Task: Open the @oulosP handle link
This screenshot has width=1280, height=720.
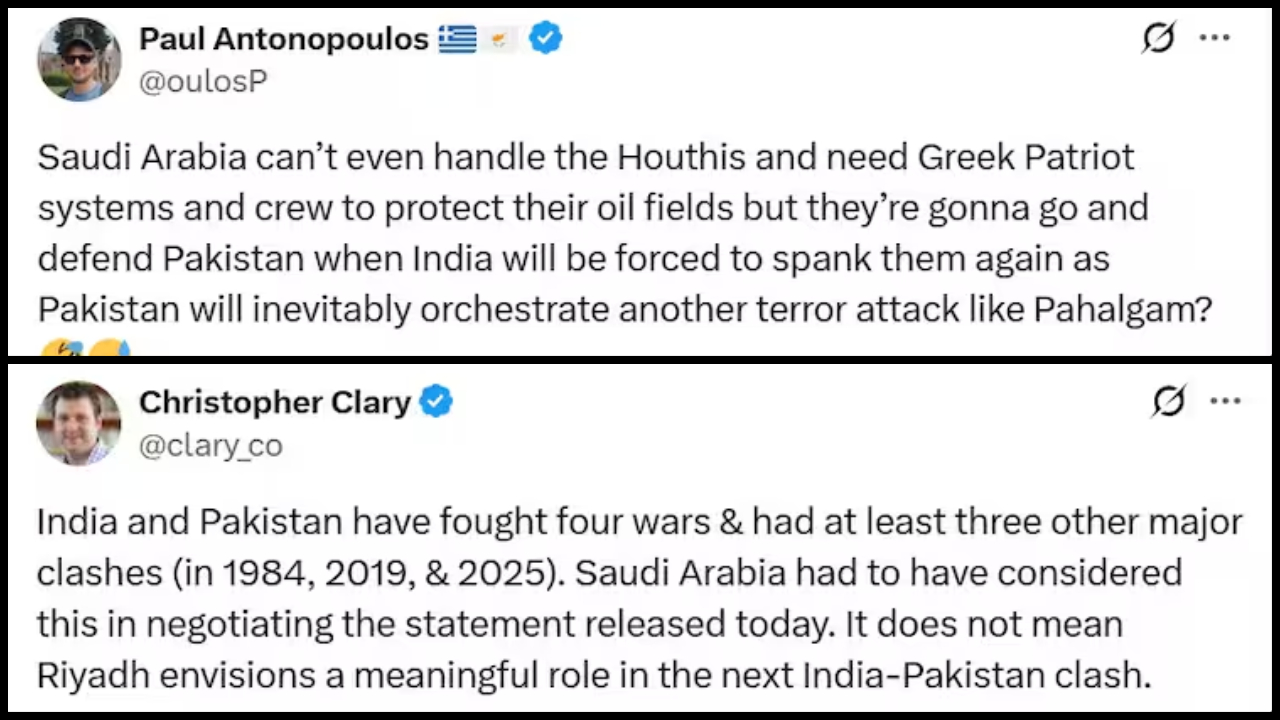Action: pyautogui.click(x=203, y=82)
